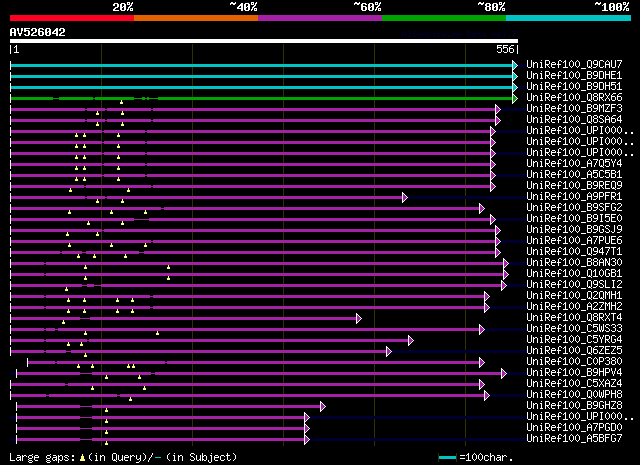Open the UniRef100_Q8SA64 hit label
The width and height of the screenshot is (640, 465).
[574, 120]
